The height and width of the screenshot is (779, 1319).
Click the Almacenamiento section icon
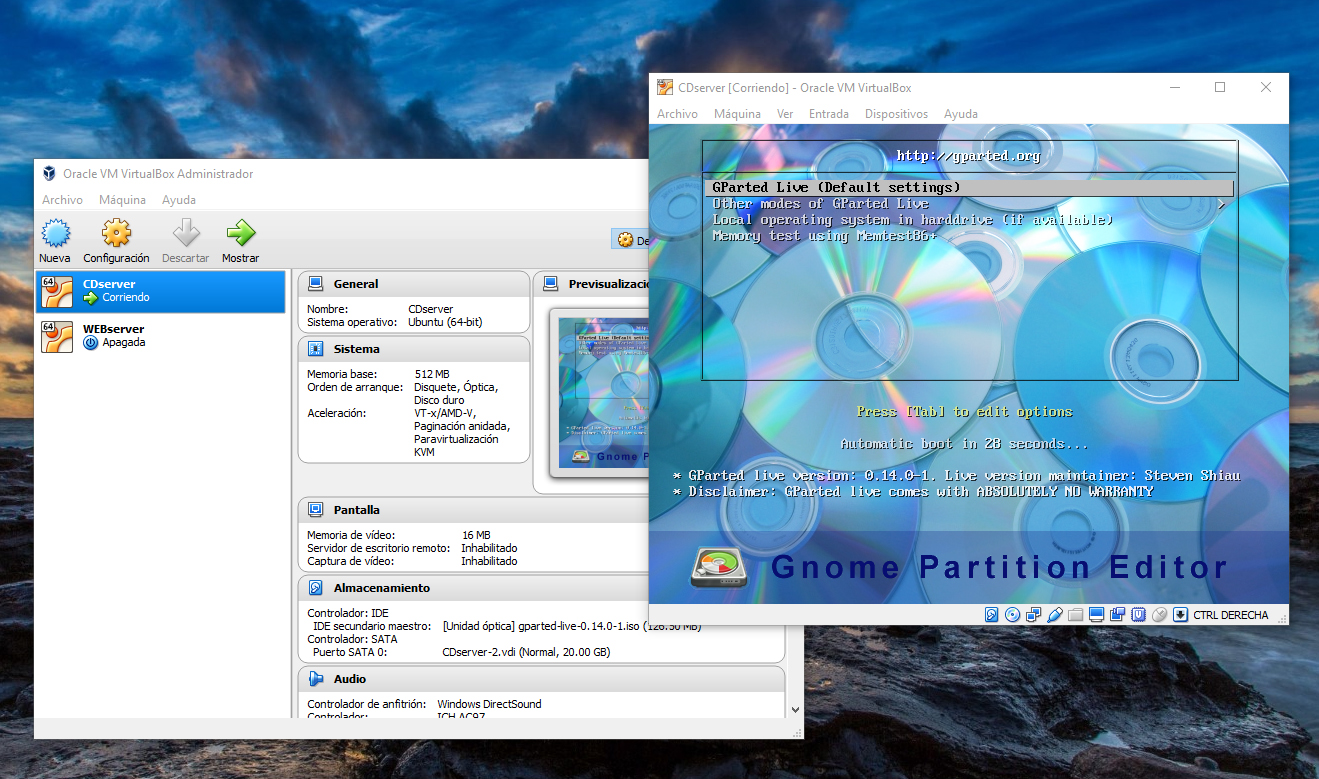click(315, 588)
